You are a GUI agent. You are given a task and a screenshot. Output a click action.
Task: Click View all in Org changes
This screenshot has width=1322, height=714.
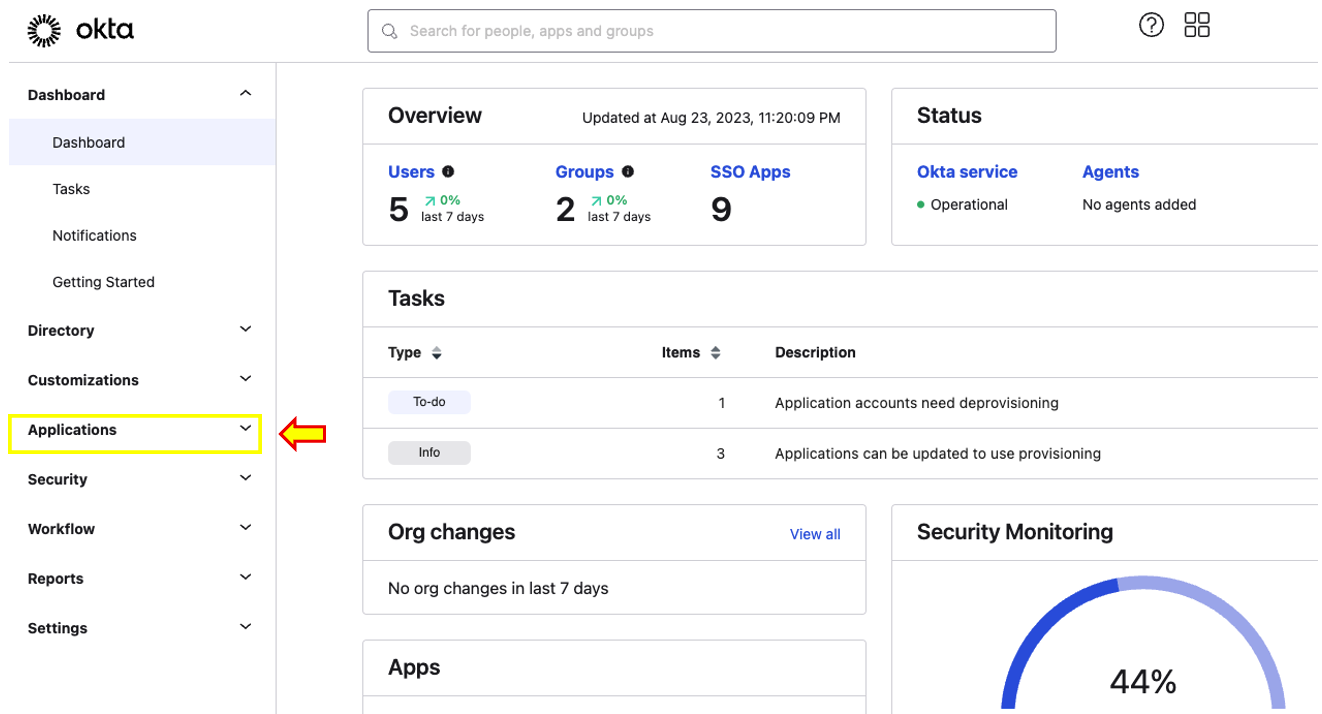815,534
